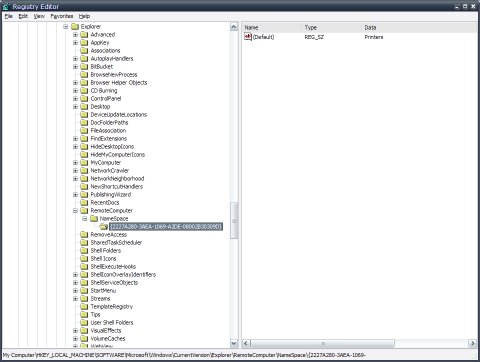Image resolution: width=480 pixels, height=362 pixels.
Task: Open the View menu
Action: [x=39, y=16]
